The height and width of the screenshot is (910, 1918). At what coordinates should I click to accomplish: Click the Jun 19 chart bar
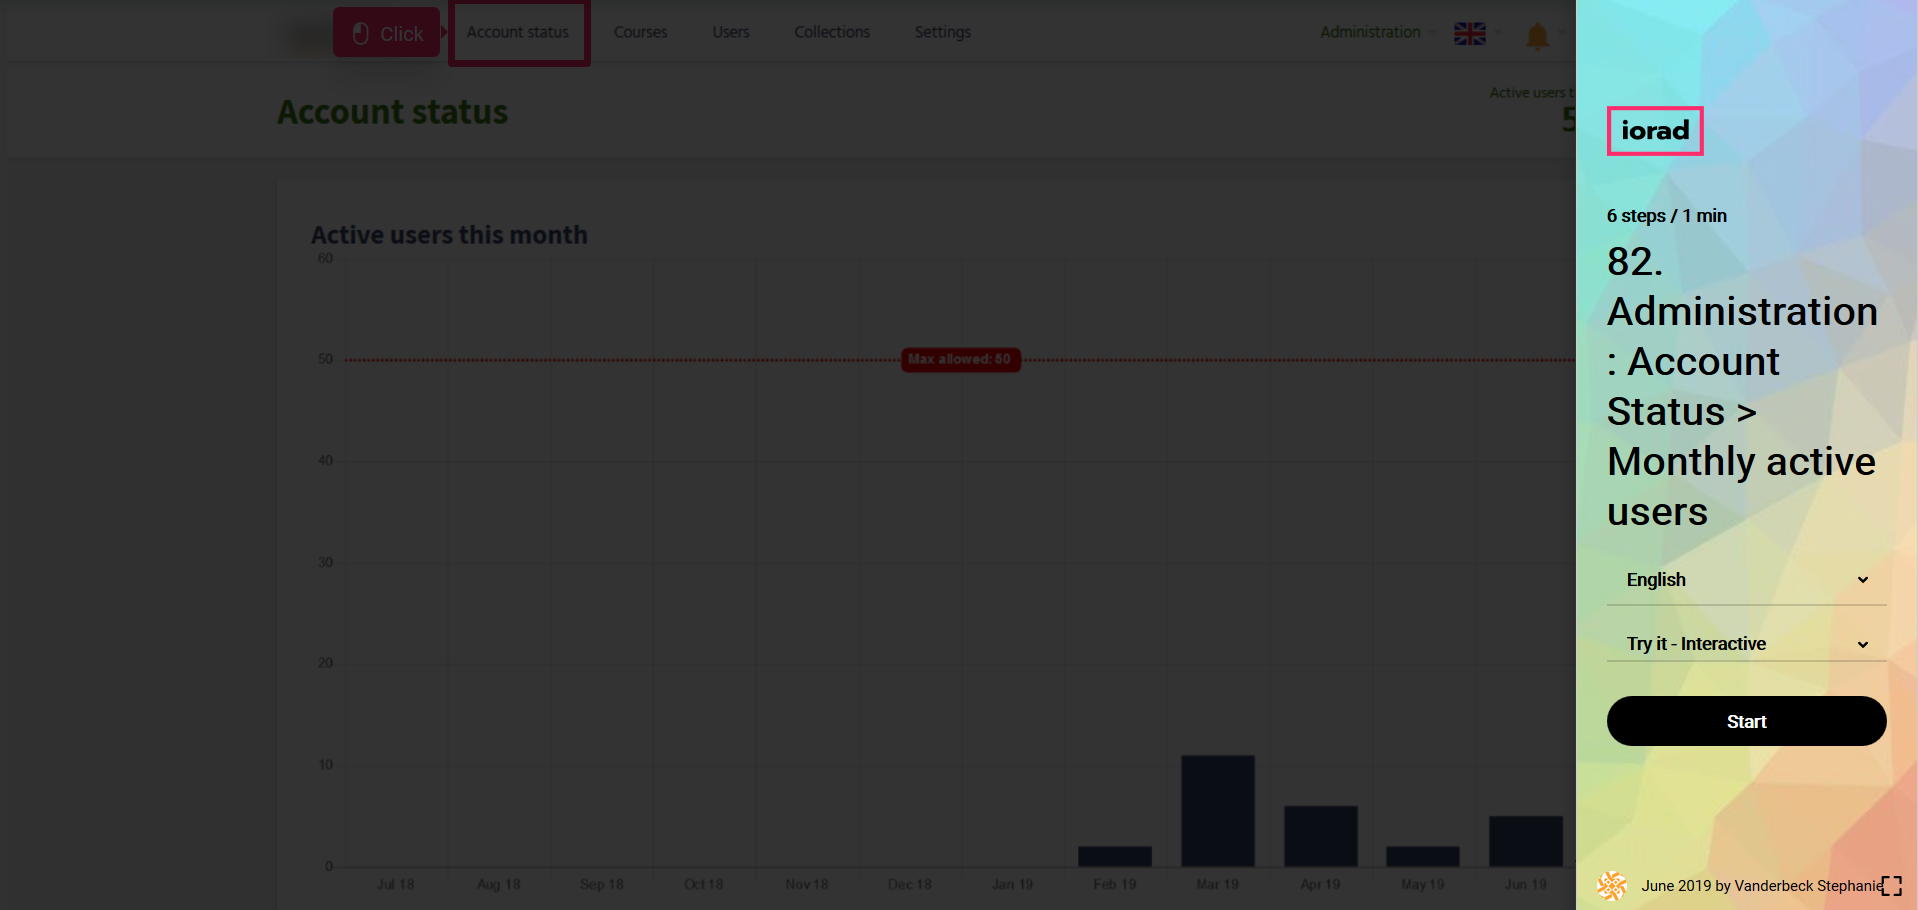click(1525, 841)
